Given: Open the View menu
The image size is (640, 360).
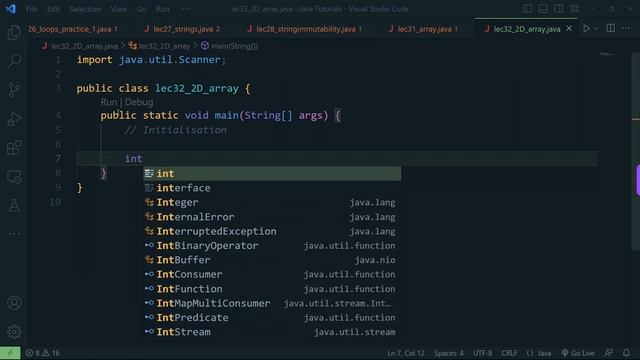Looking at the screenshot, I should pos(118,9).
